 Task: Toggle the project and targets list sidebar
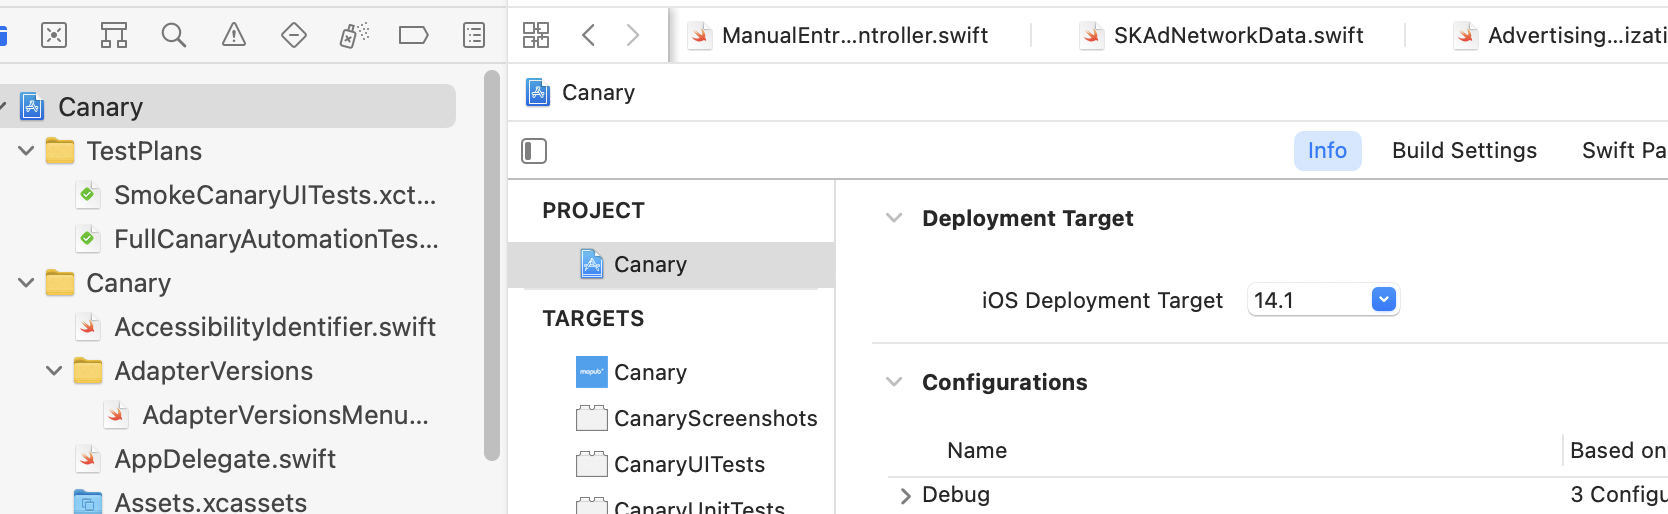click(x=534, y=151)
